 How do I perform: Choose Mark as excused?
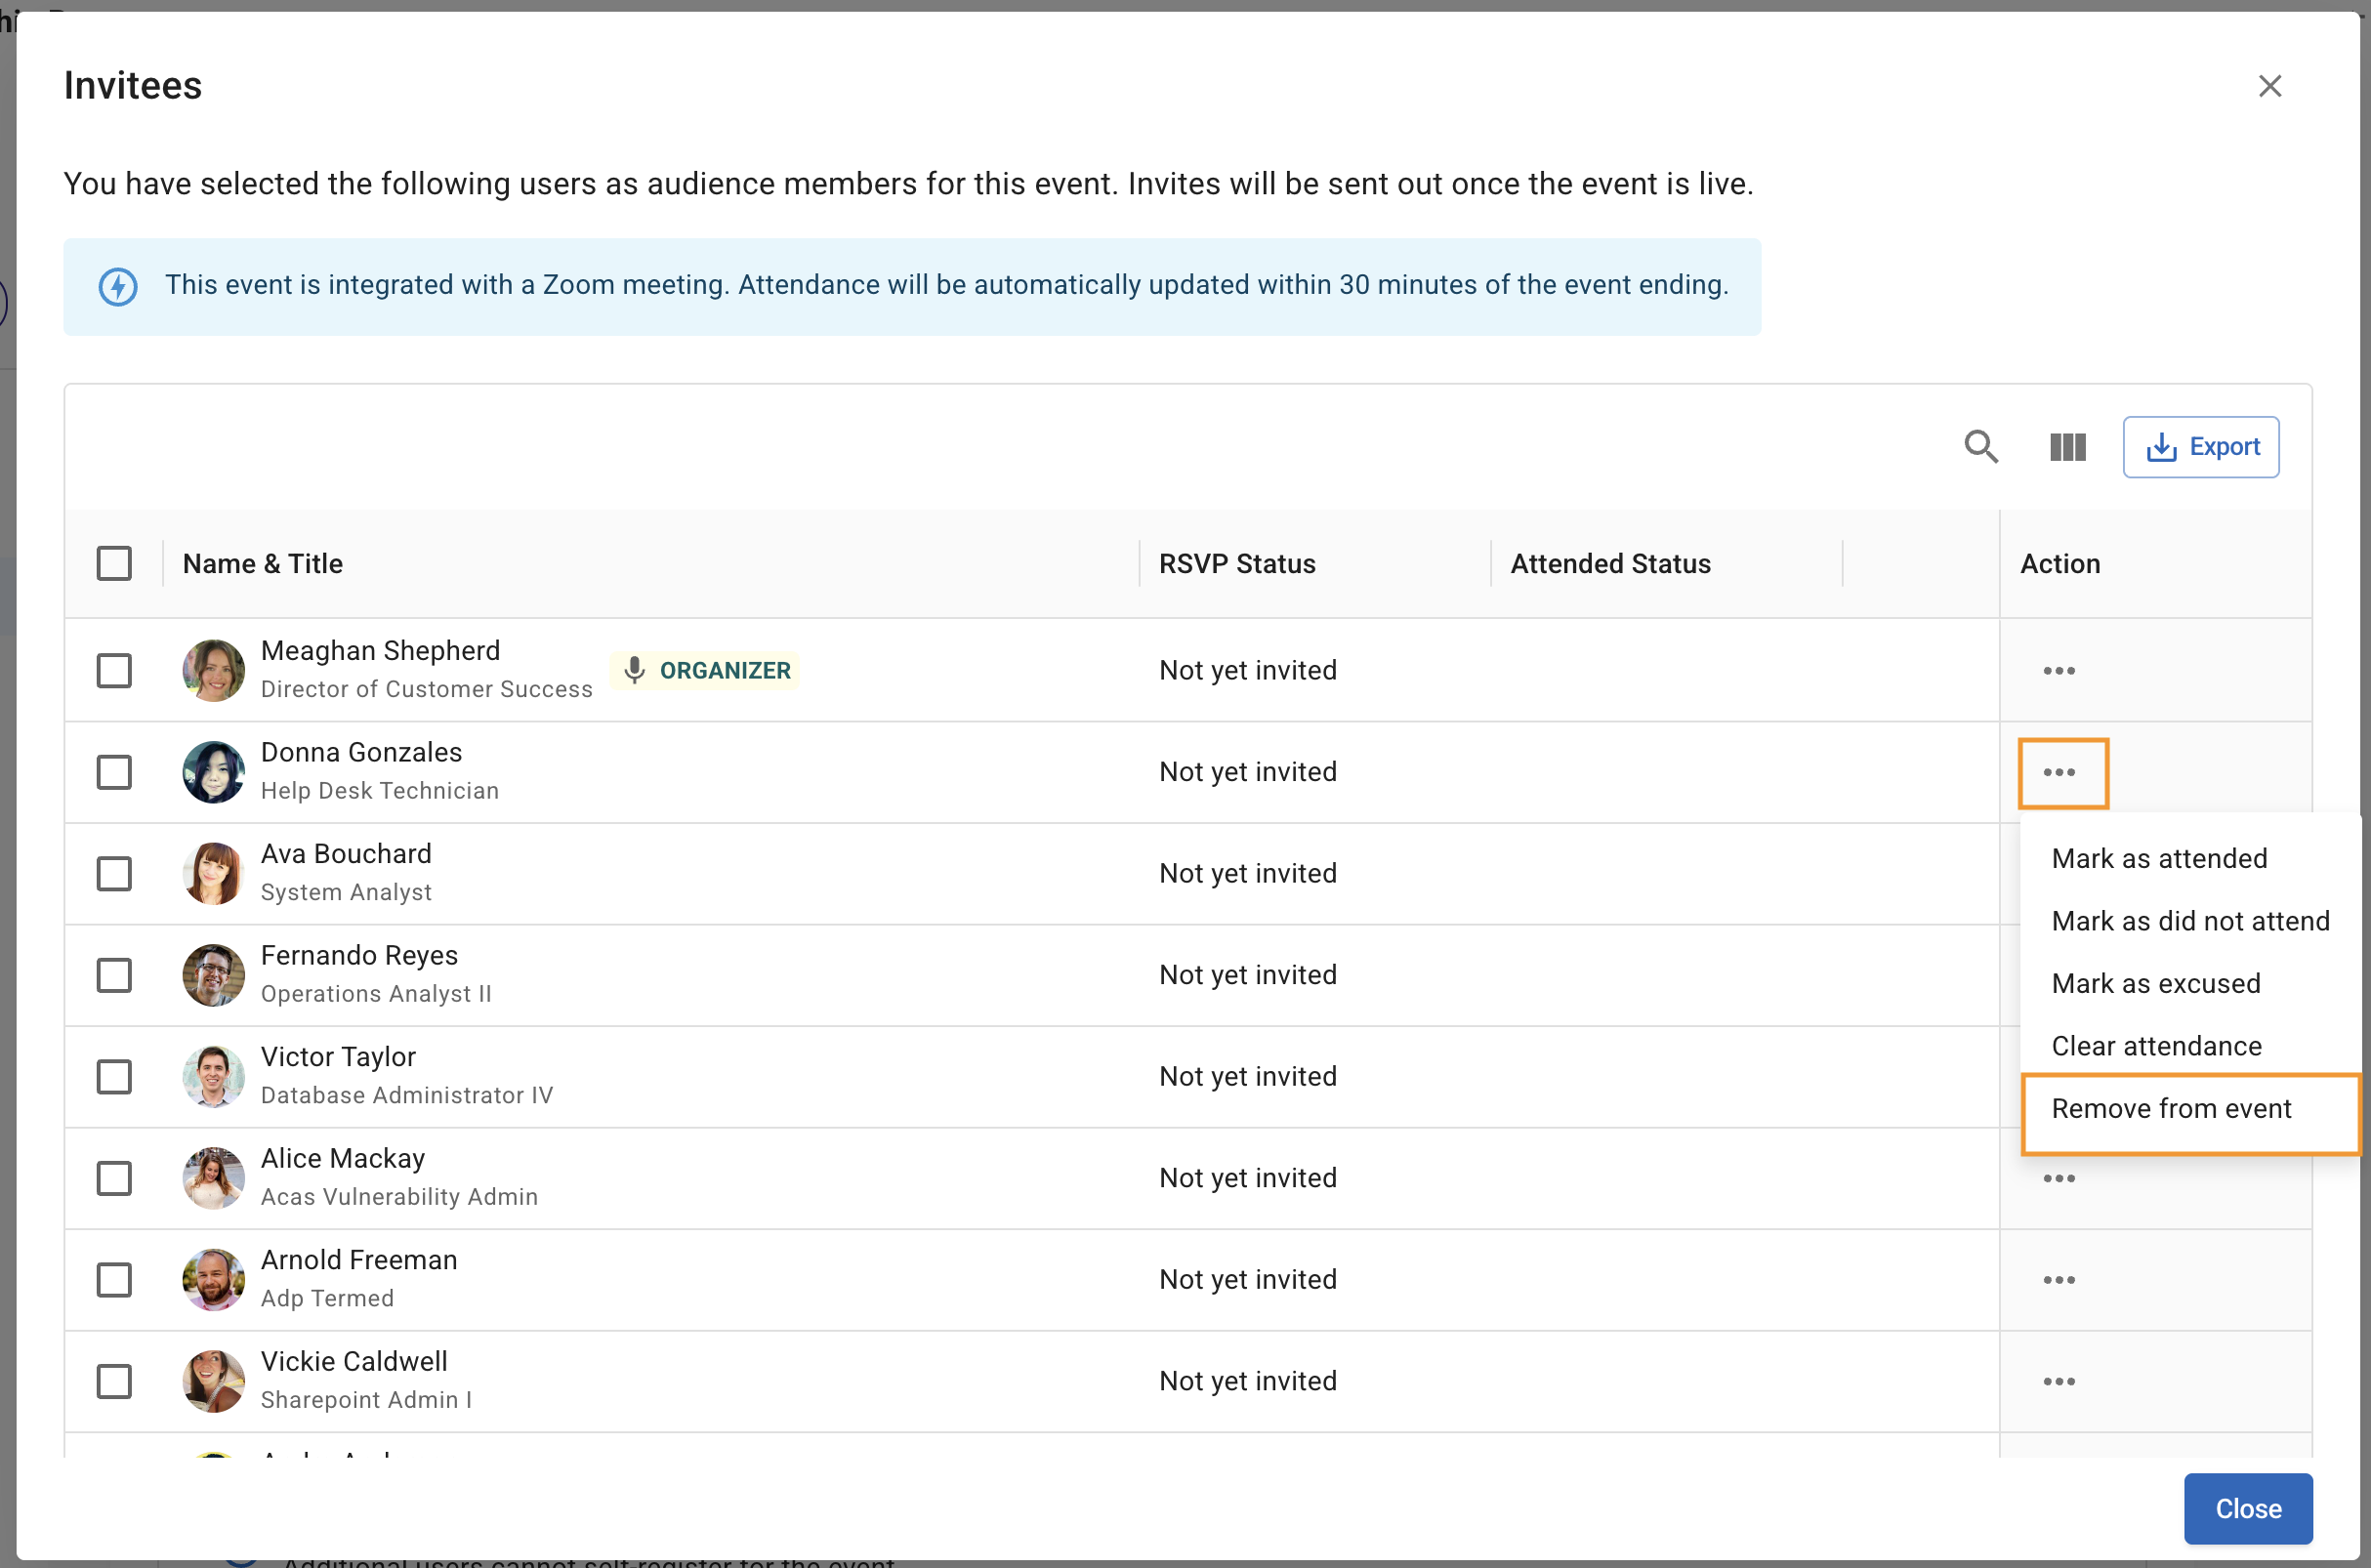point(2155,983)
